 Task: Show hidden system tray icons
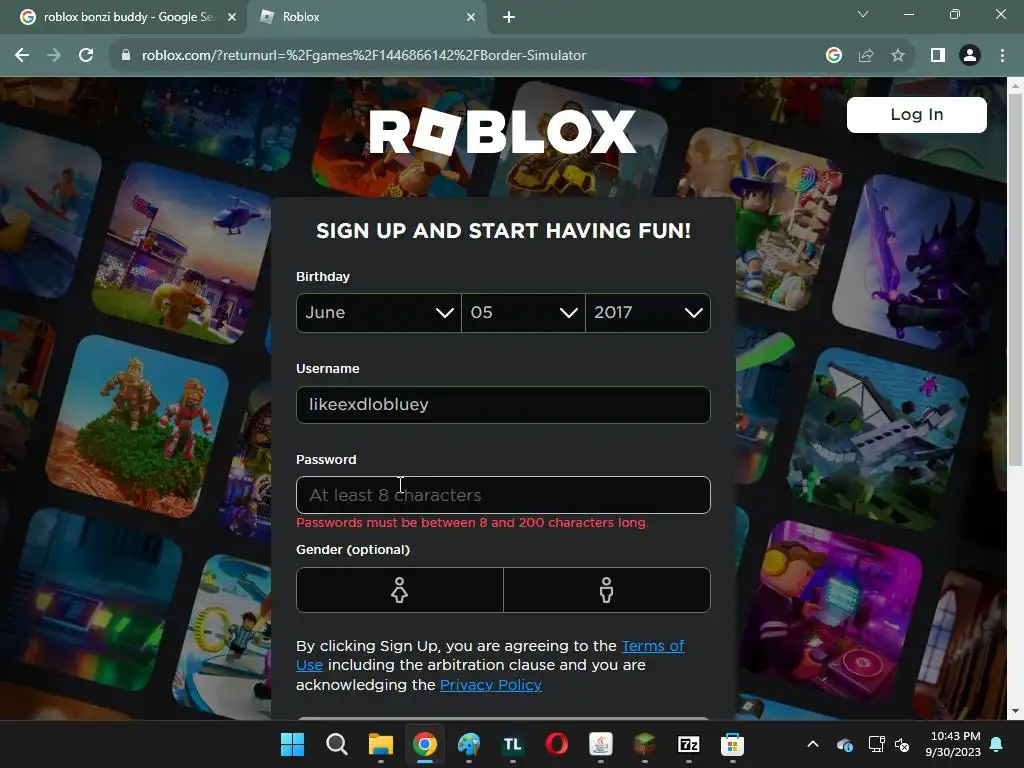(813, 744)
